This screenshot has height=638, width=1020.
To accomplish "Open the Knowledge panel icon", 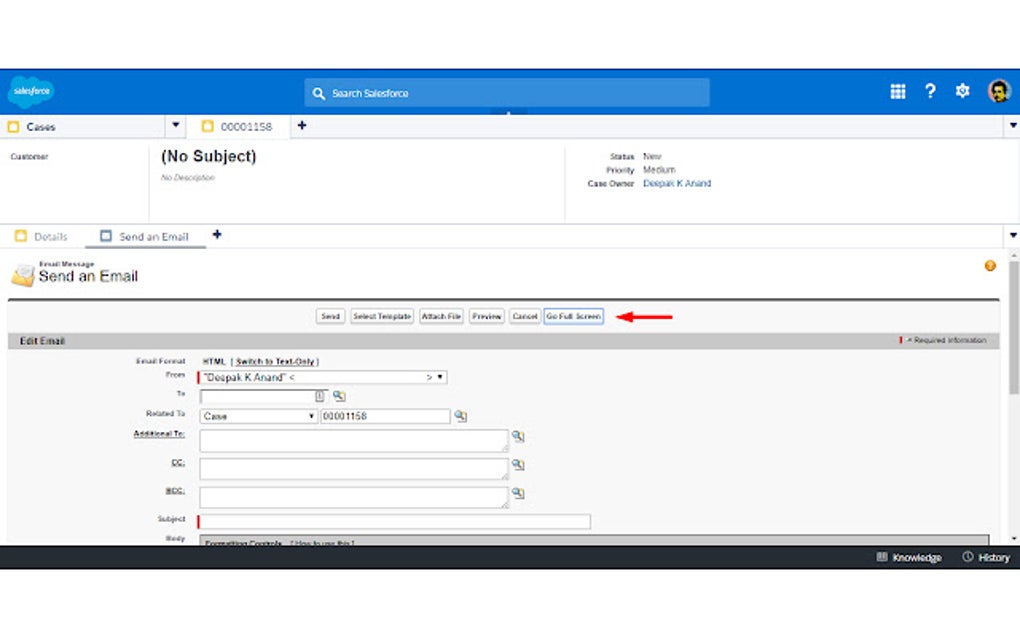I will pos(882,557).
